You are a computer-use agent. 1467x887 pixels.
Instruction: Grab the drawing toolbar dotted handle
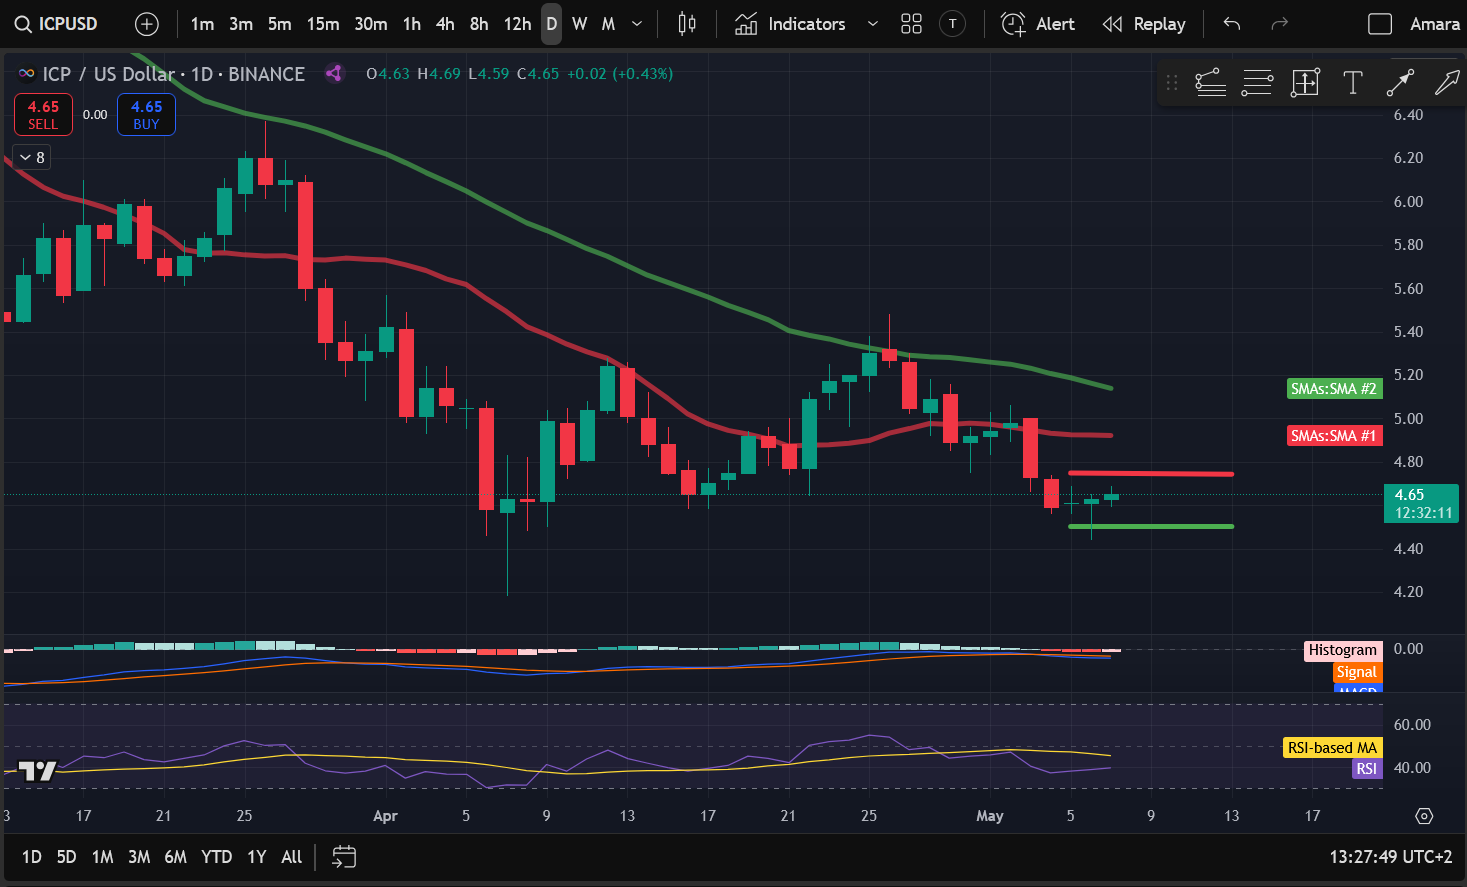(1172, 83)
